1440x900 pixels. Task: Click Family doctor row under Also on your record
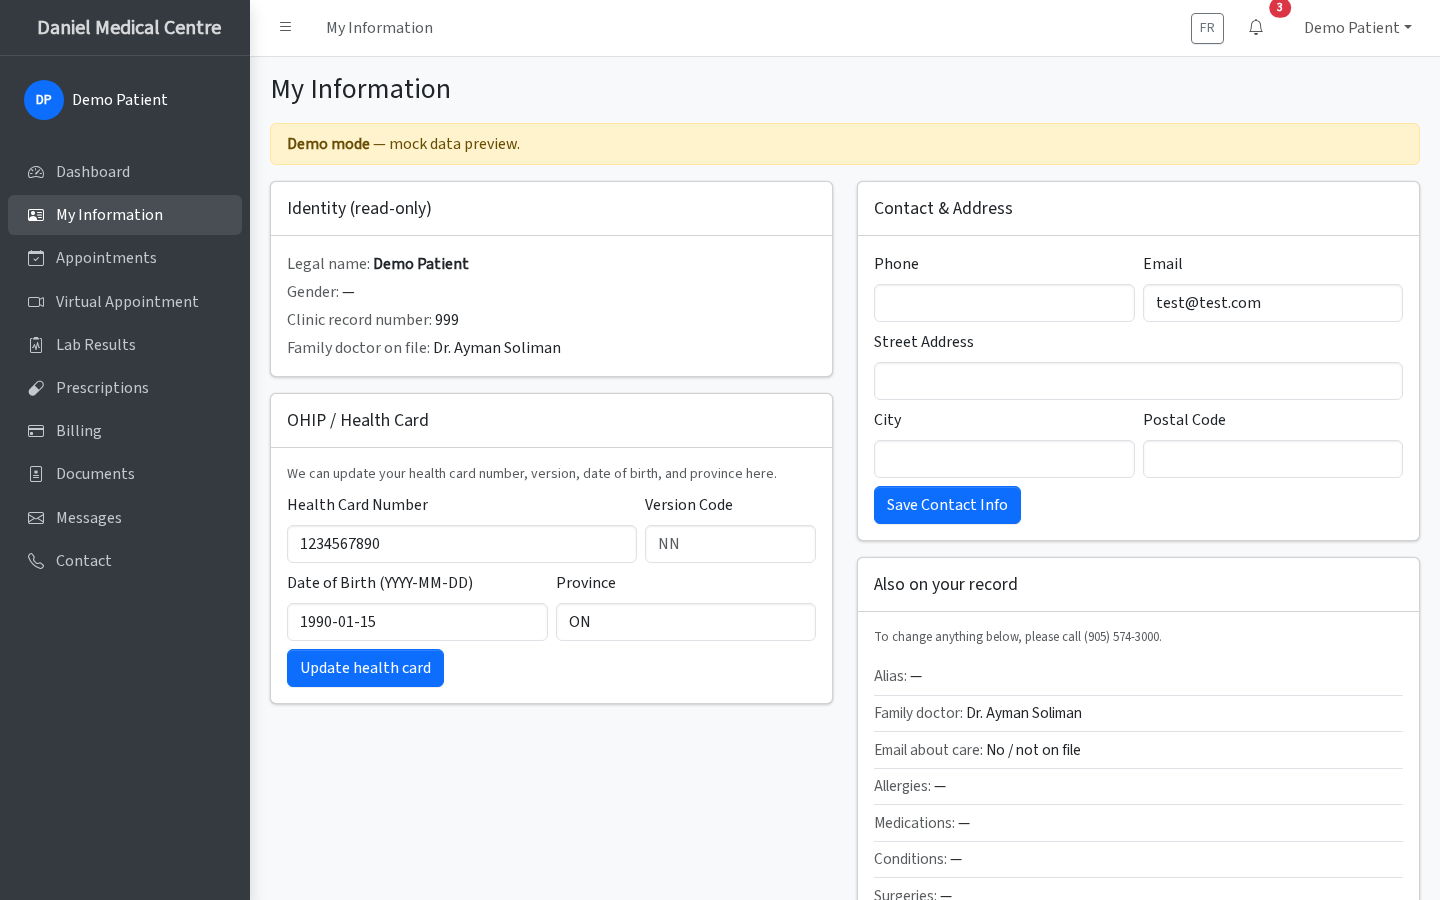(1138, 713)
